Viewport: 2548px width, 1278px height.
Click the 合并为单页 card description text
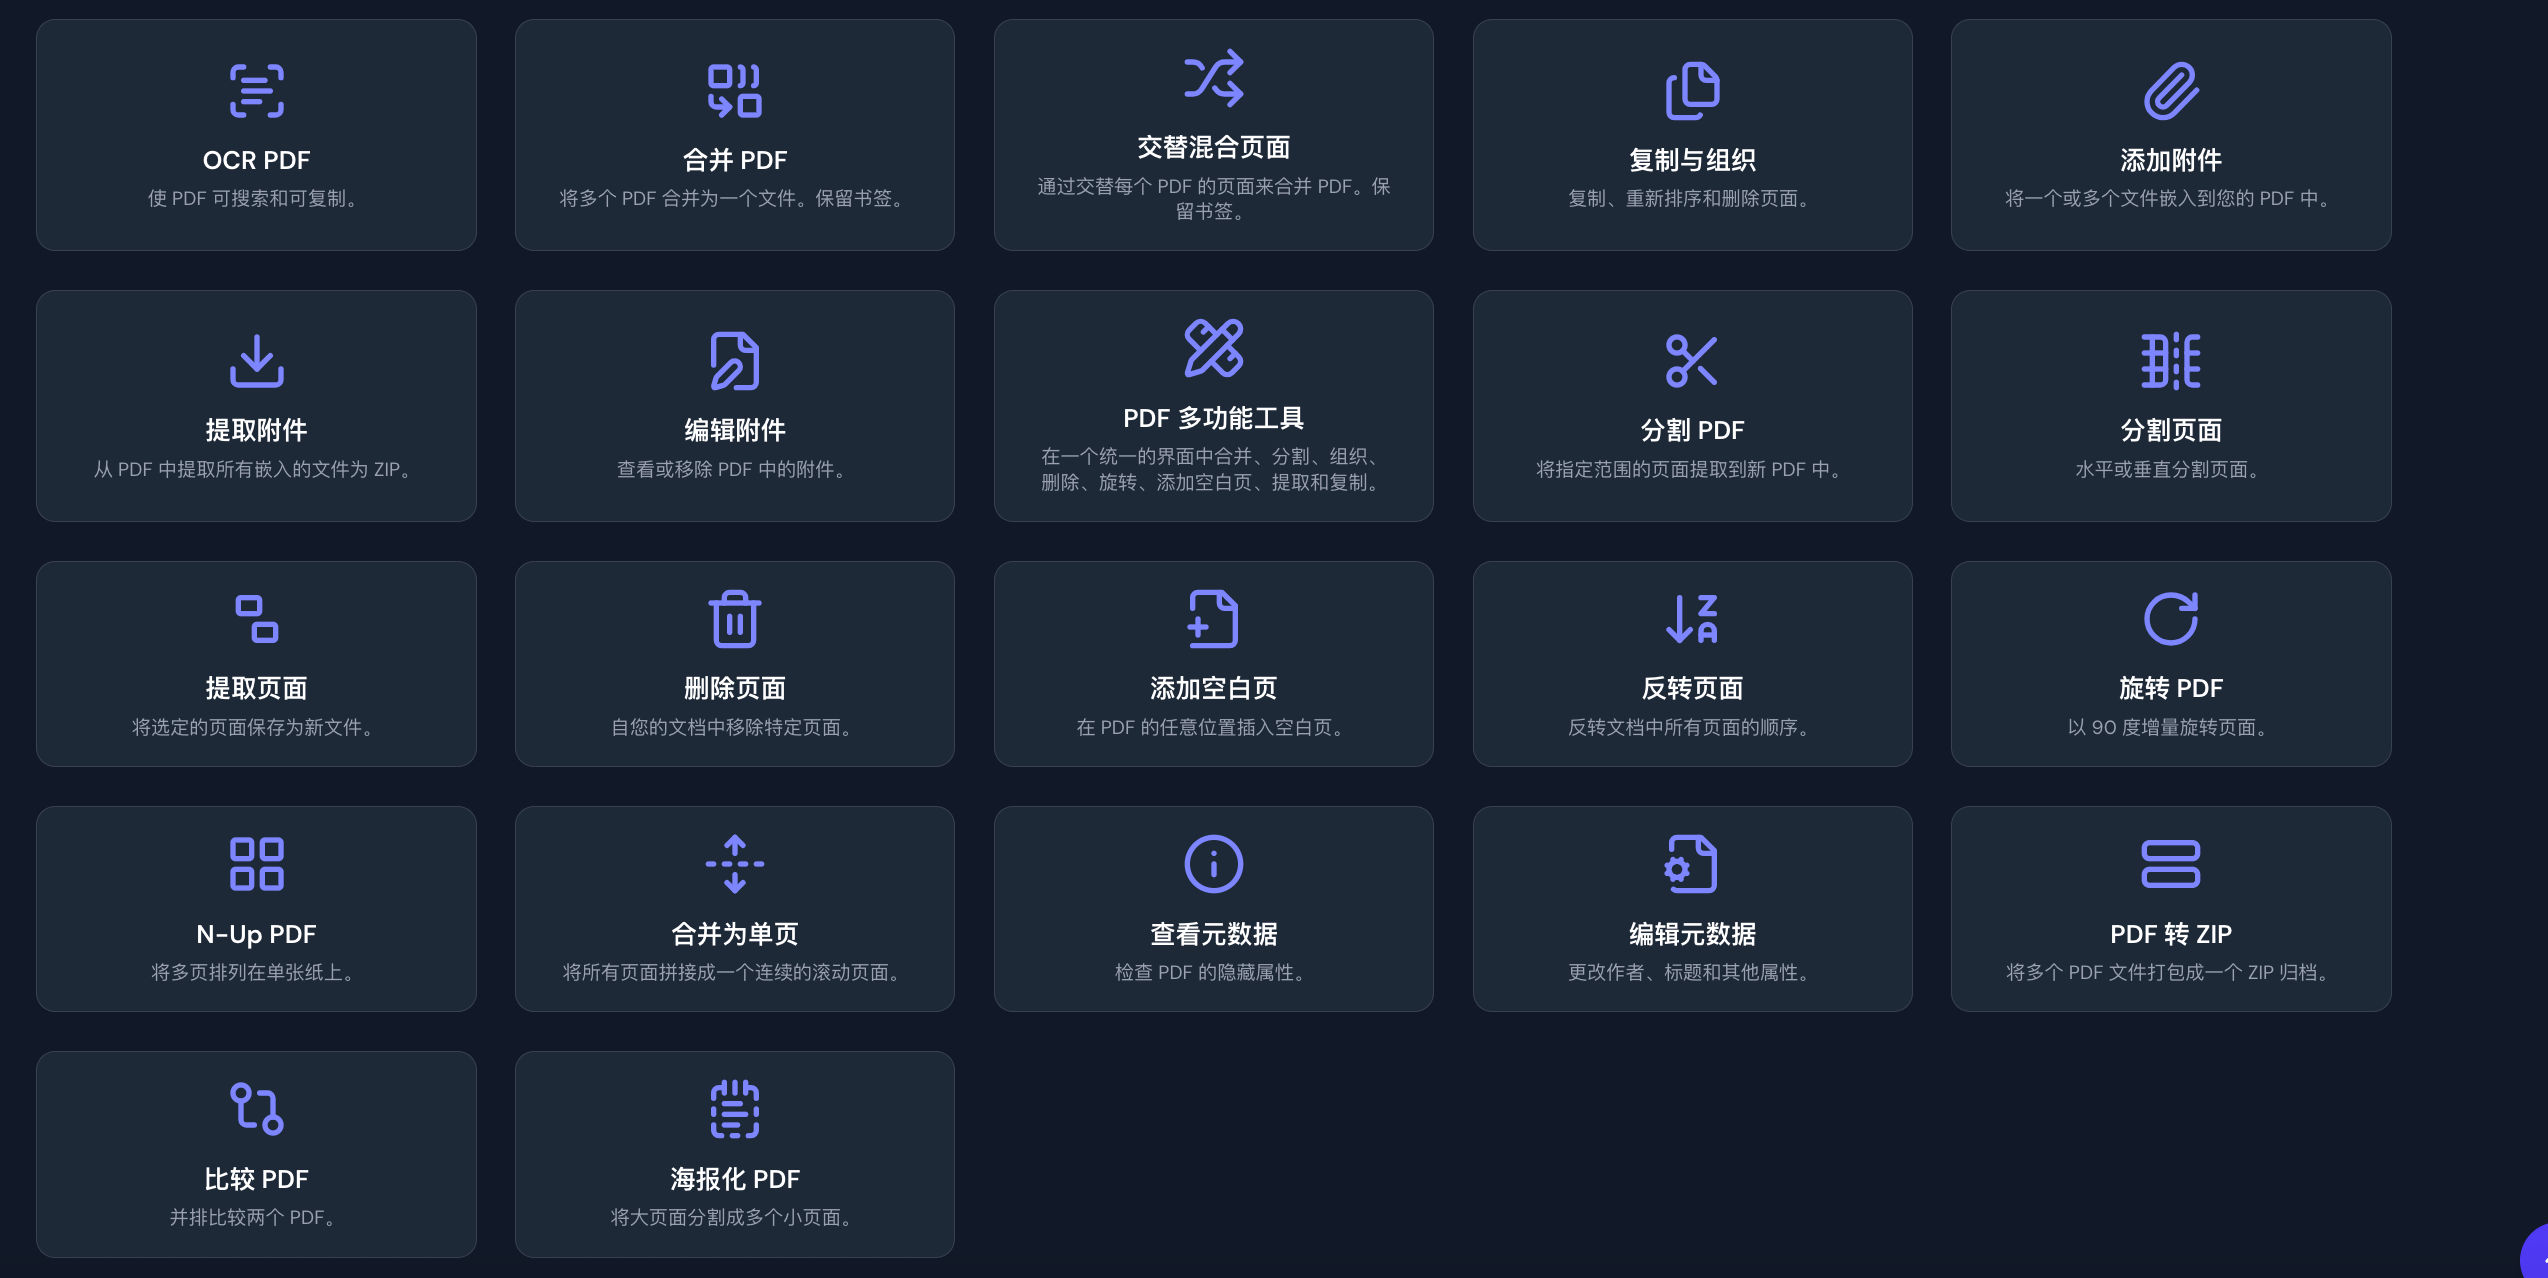coord(734,973)
